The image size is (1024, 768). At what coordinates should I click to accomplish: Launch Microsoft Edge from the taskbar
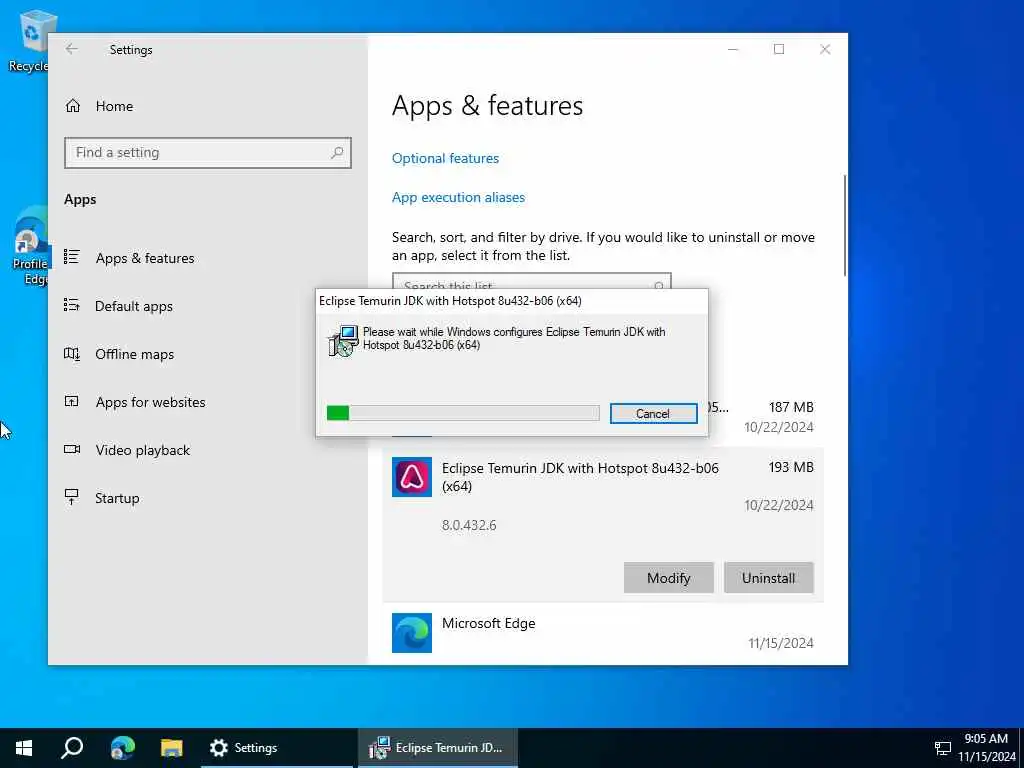(122, 748)
